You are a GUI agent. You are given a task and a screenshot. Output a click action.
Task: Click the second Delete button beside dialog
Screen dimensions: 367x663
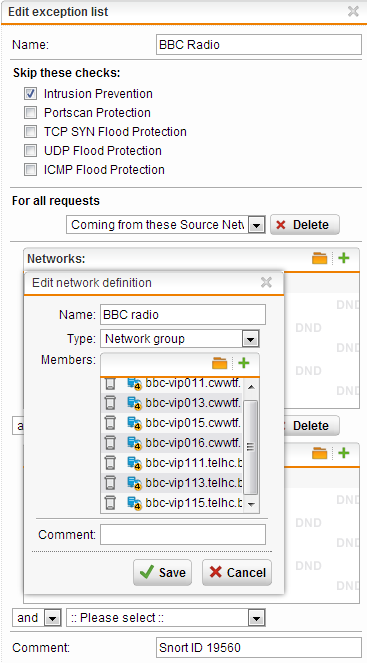[x=311, y=425]
